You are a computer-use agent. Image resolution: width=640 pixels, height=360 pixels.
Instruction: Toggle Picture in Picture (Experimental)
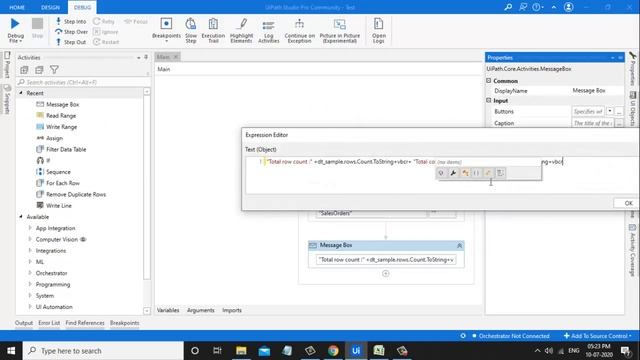pos(340,31)
